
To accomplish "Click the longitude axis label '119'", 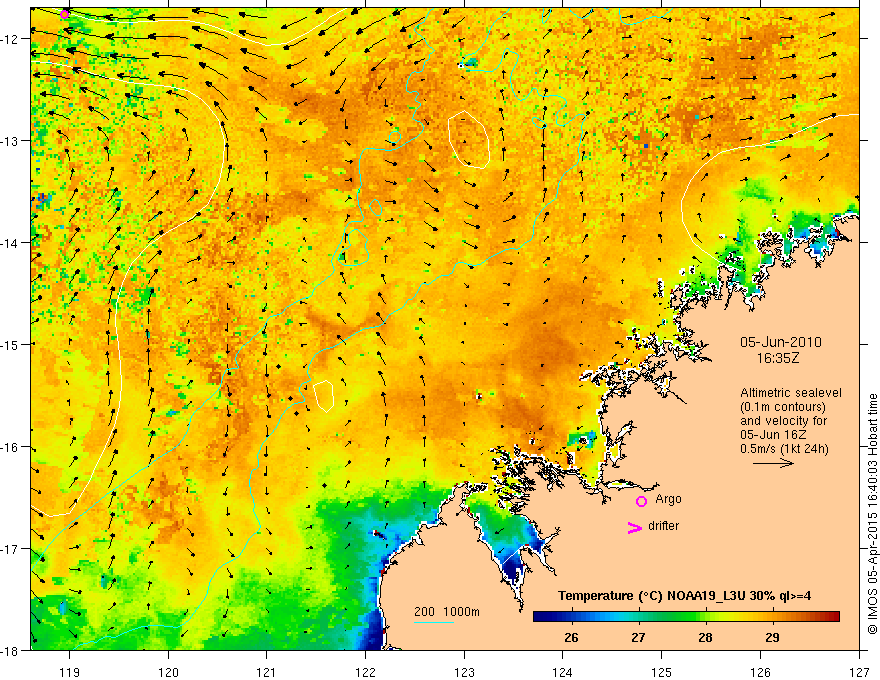I will click(x=69, y=672).
